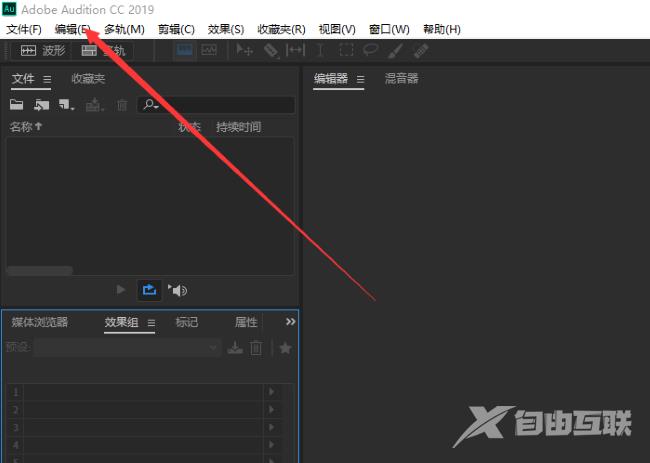Toggle the auto-play speaker button
Viewport: 650px width, 463px height.
178,290
